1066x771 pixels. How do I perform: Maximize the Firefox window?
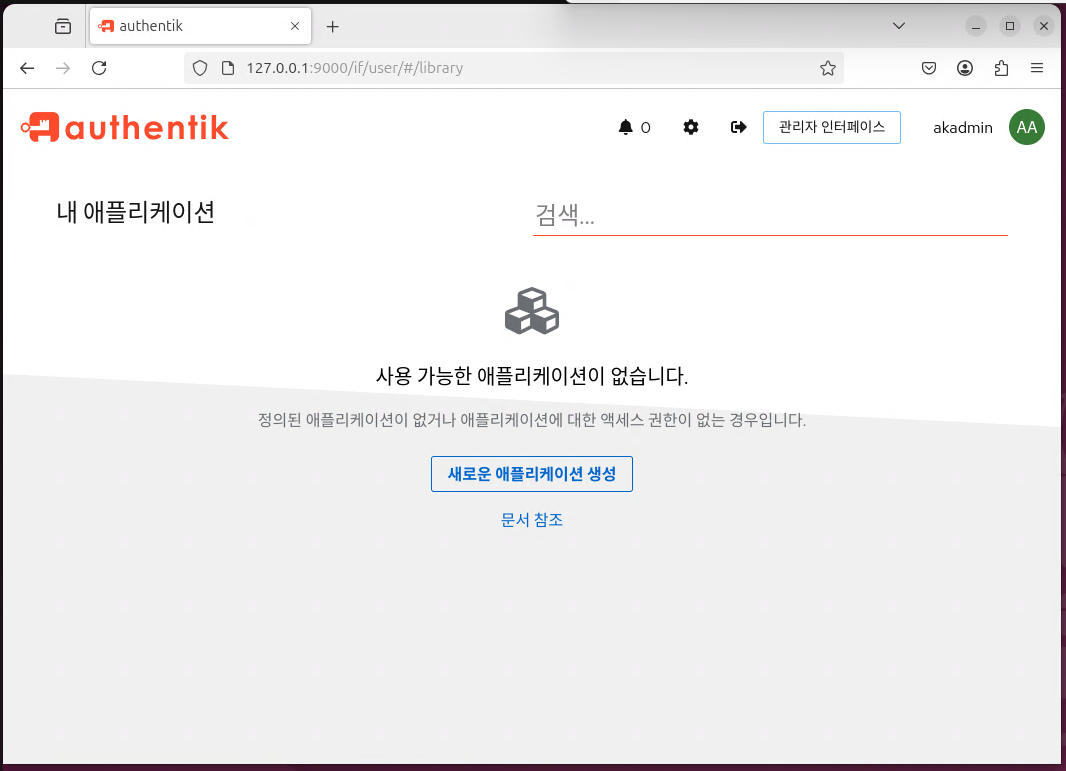(1010, 27)
